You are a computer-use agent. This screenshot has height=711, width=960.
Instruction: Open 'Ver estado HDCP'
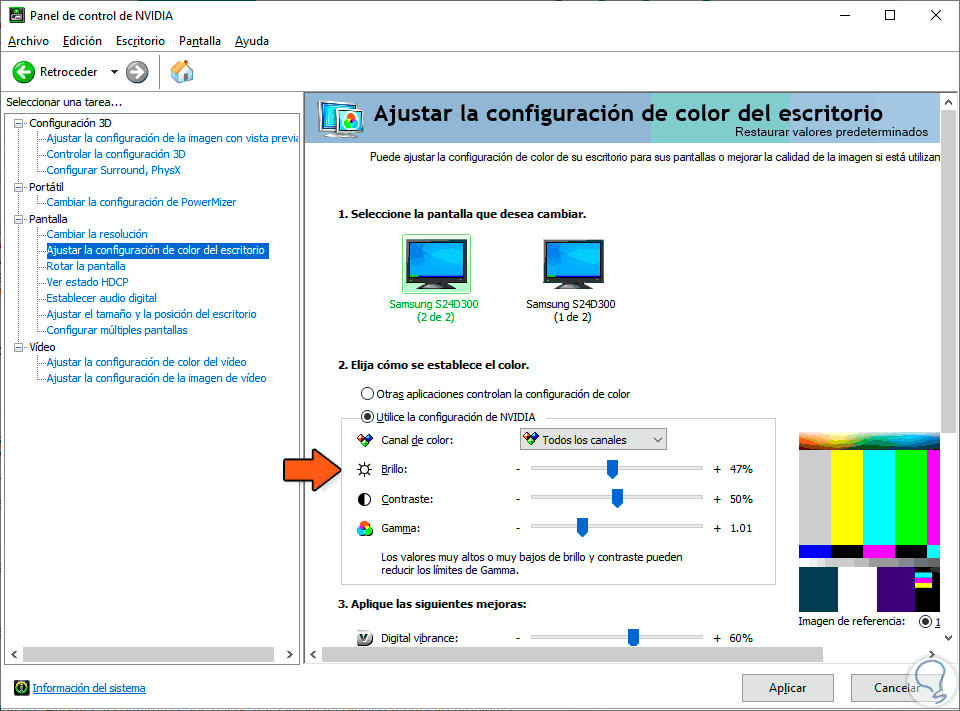tap(87, 282)
